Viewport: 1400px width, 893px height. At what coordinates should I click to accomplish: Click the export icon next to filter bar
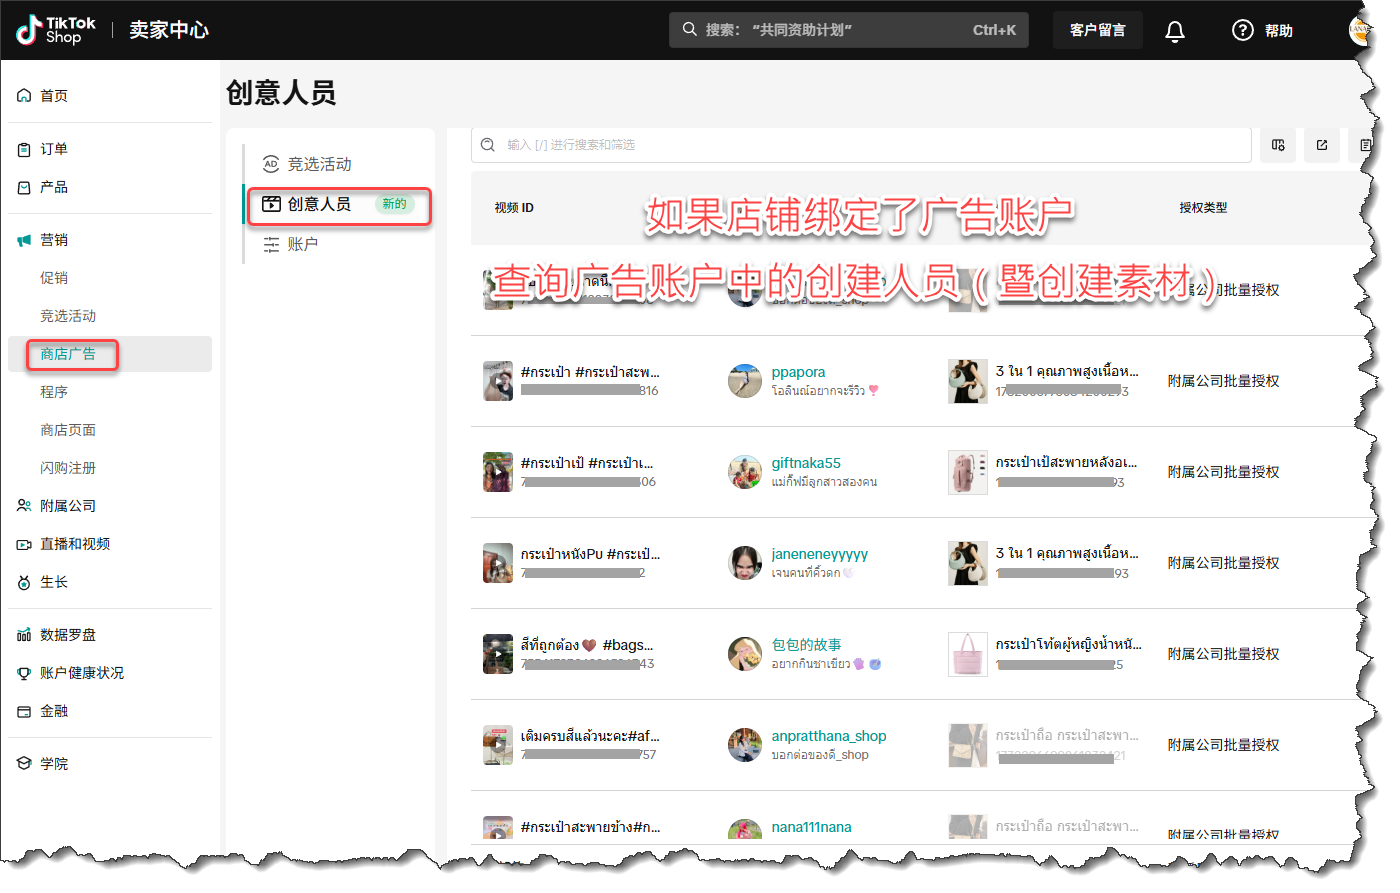1322,145
